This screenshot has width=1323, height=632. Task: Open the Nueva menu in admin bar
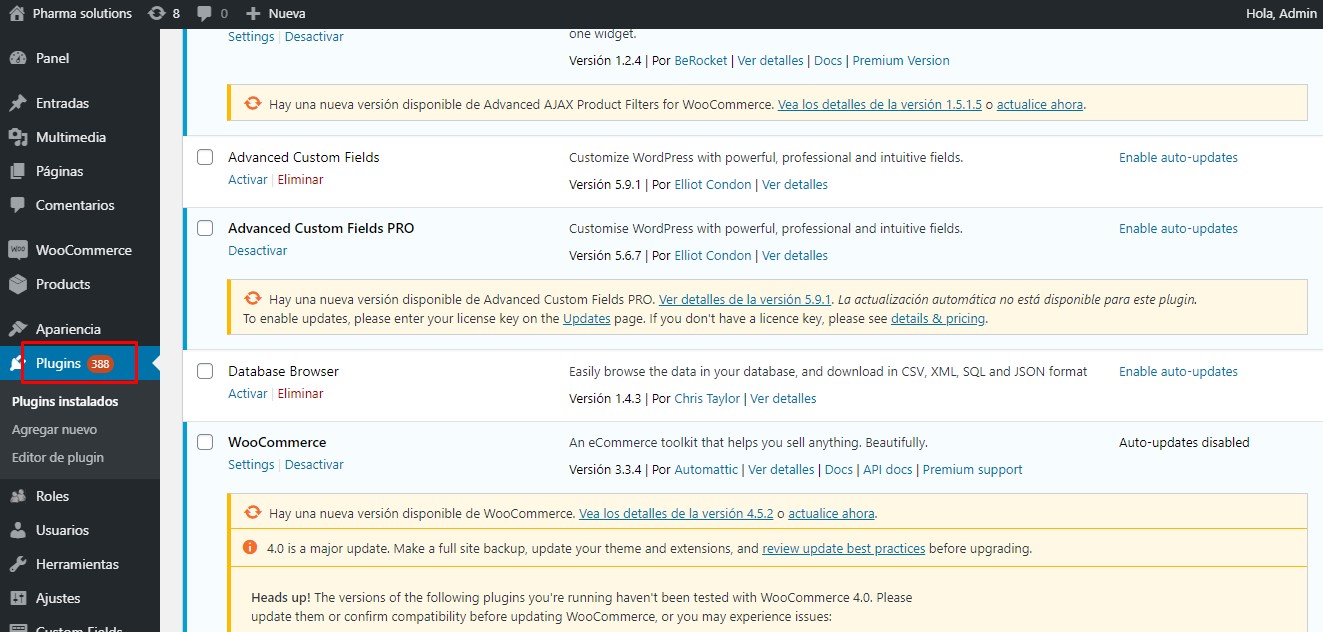pos(275,14)
